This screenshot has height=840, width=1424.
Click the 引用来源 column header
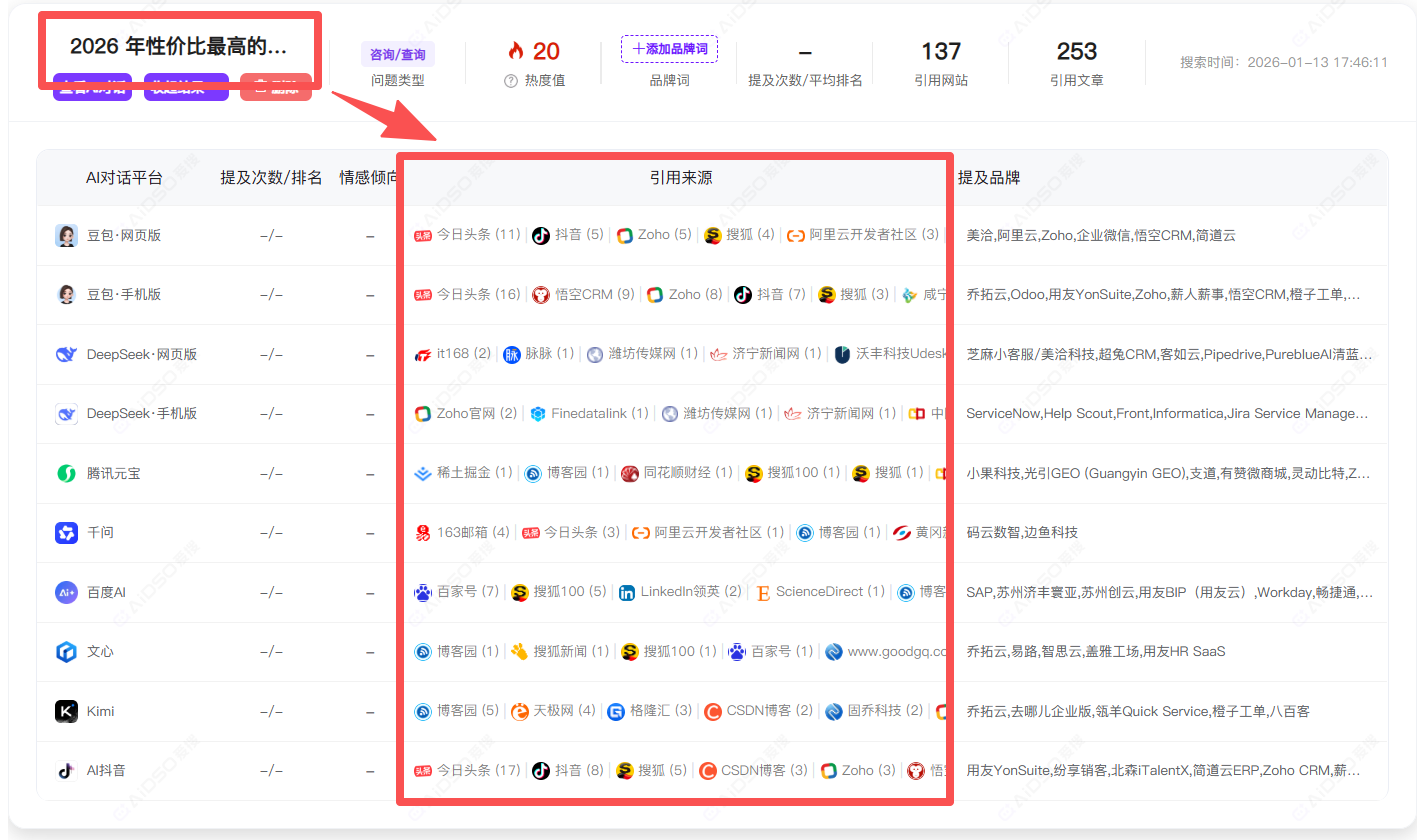681,178
